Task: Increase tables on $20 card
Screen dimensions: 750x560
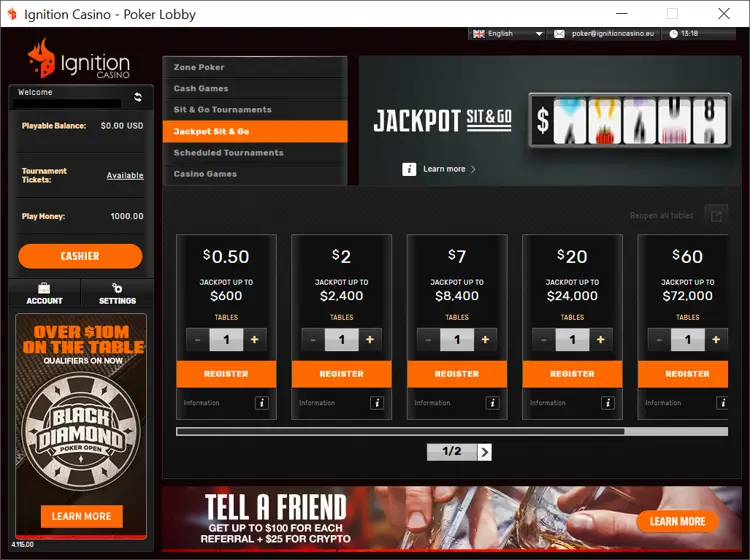Action: point(600,340)
